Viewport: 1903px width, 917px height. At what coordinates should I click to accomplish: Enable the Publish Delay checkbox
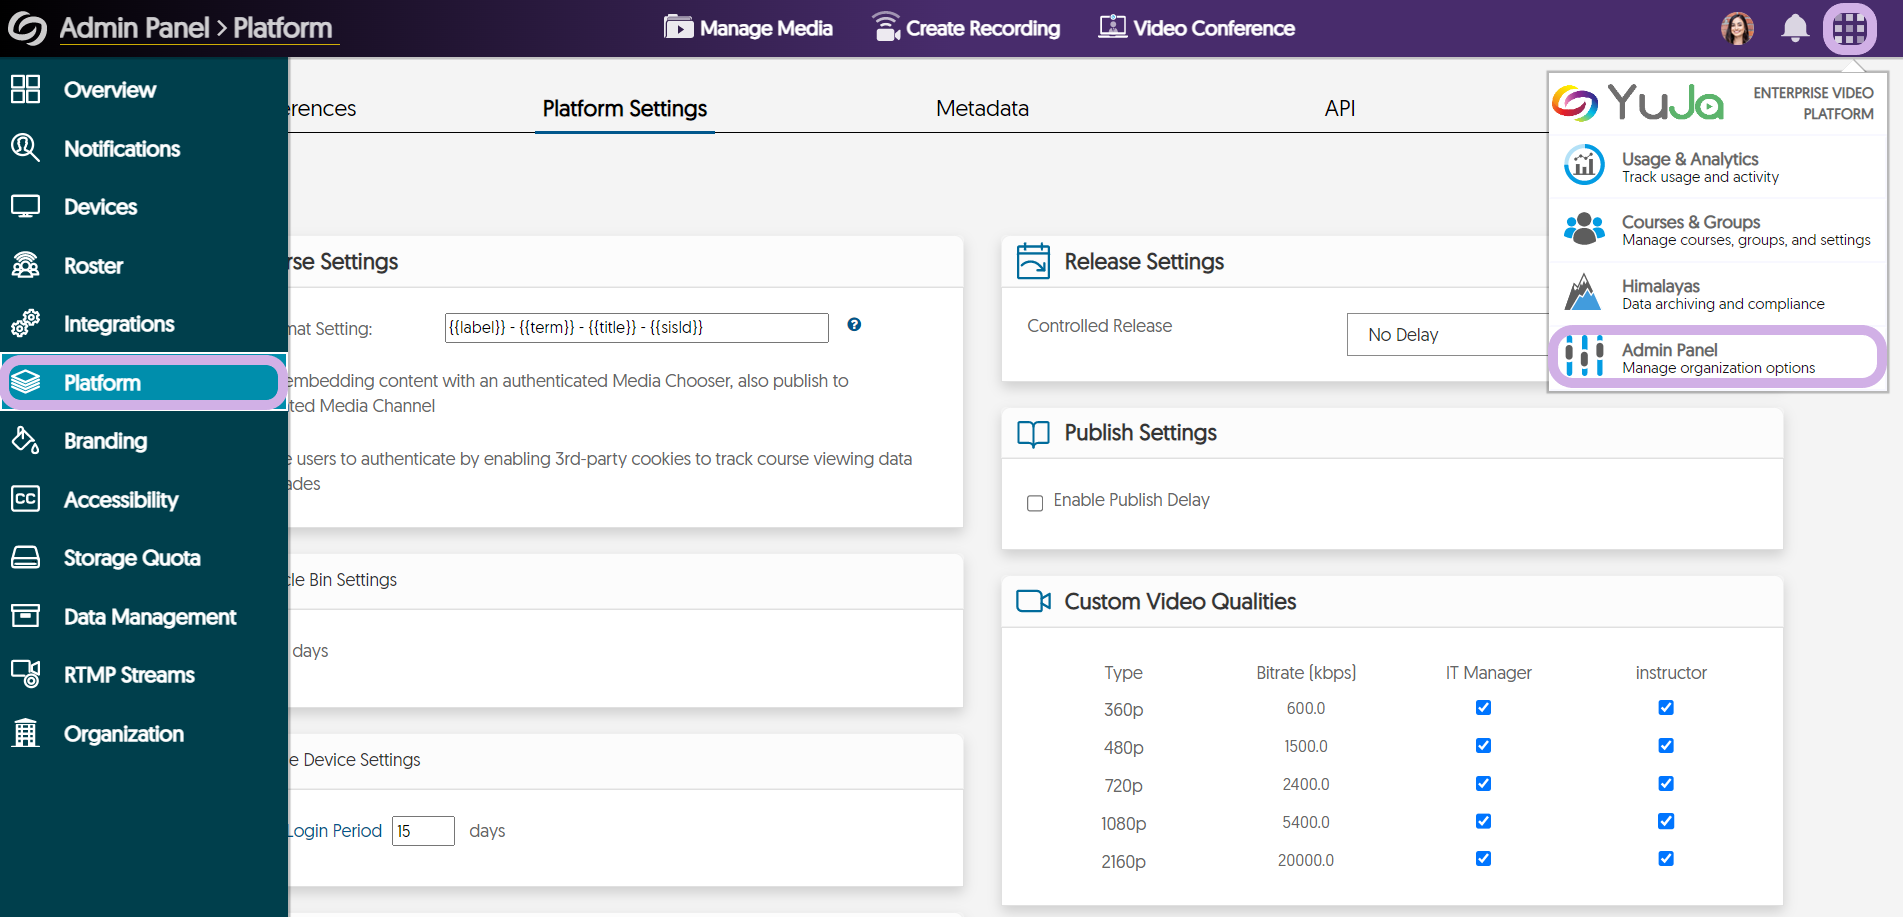(1035, 503)
